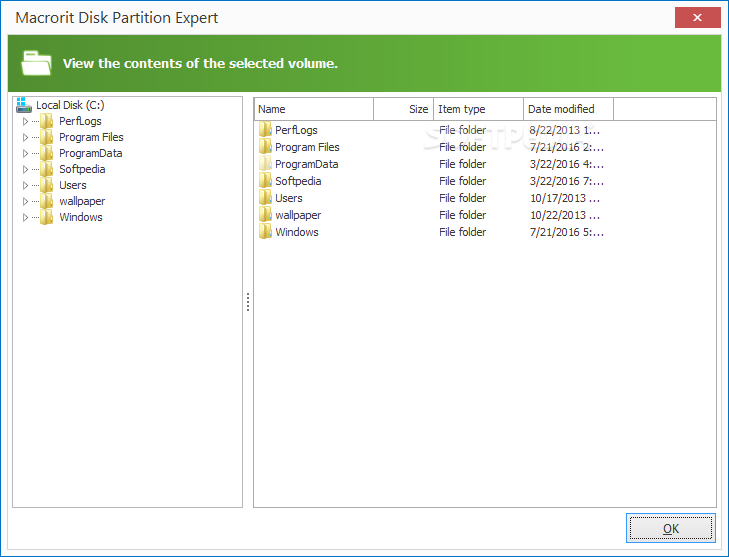Click the Program Files folder icon in tree
The image size is (729, 557).
[x=46, y=137]
